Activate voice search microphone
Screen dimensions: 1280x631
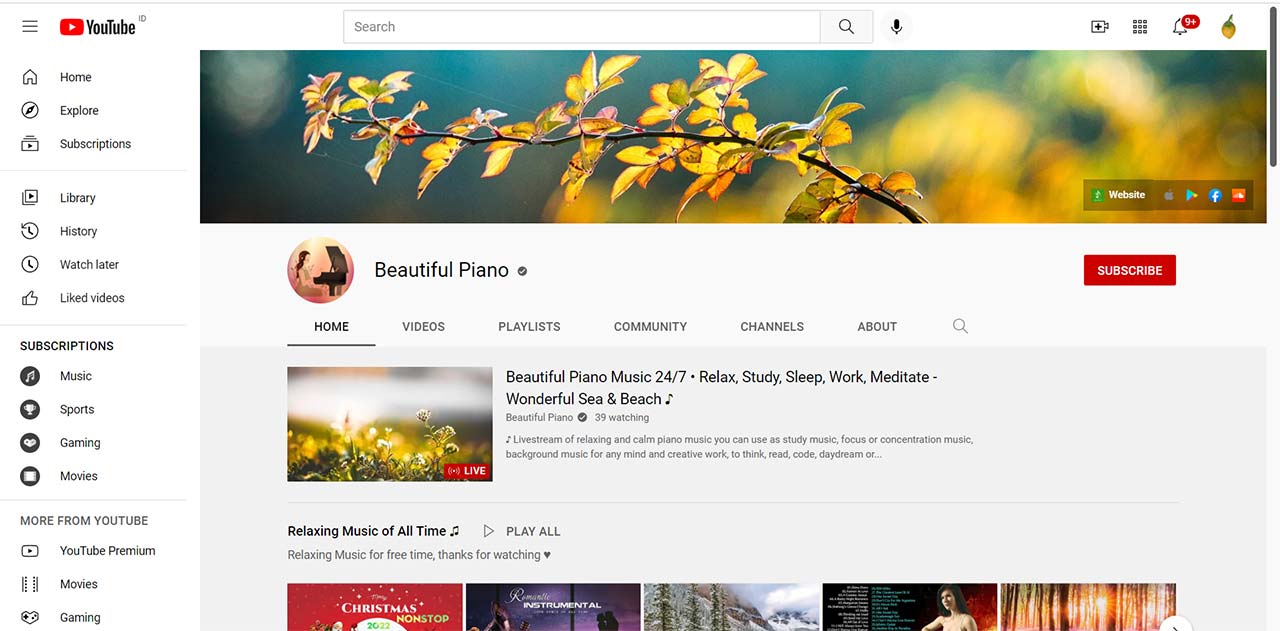click(896, 27)
